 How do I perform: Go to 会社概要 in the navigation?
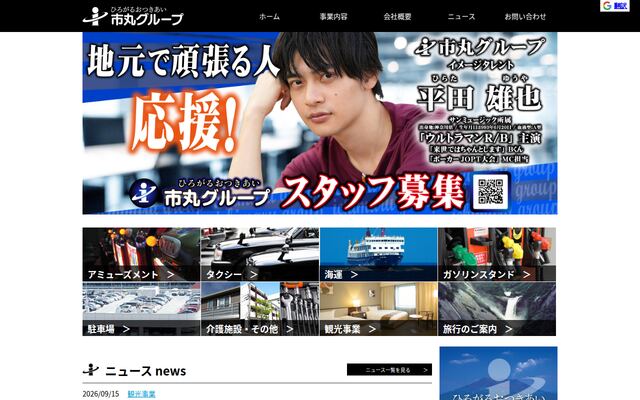[397, 17]
